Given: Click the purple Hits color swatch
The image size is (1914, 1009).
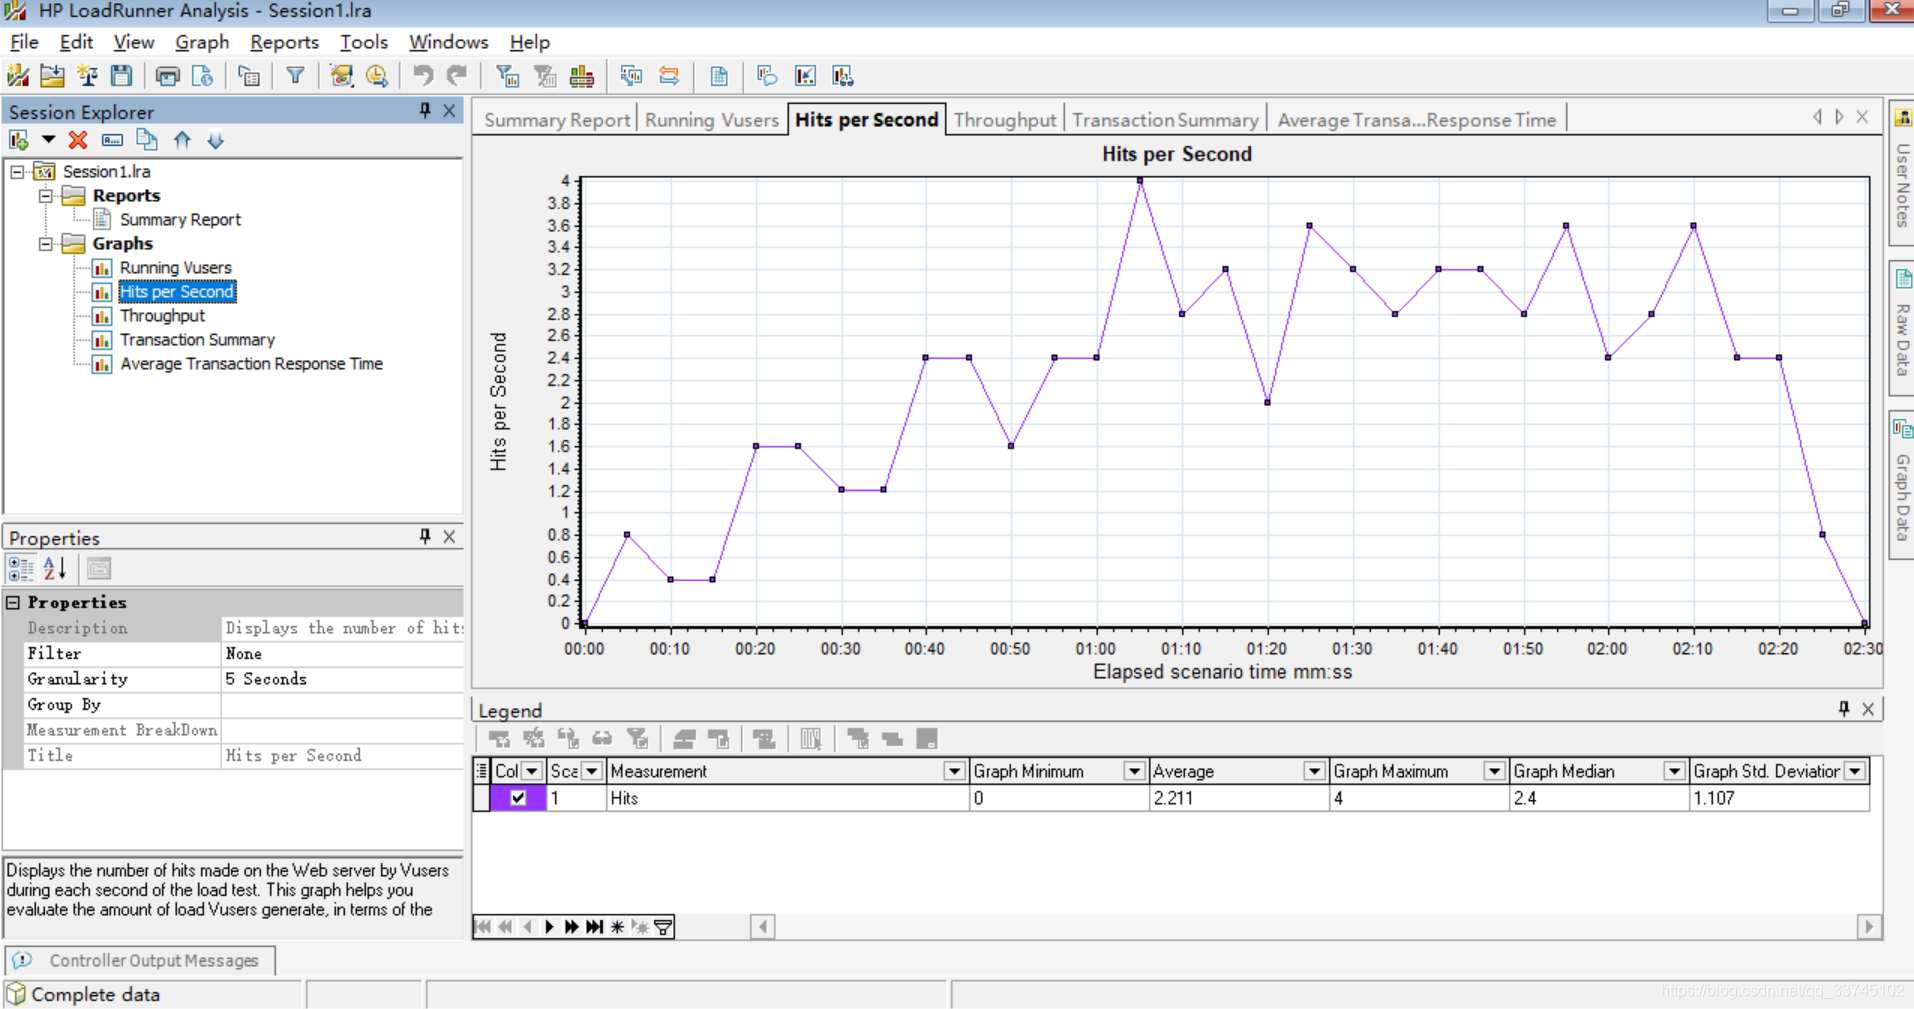Looking at the screenshot, I should coord(518,798).
